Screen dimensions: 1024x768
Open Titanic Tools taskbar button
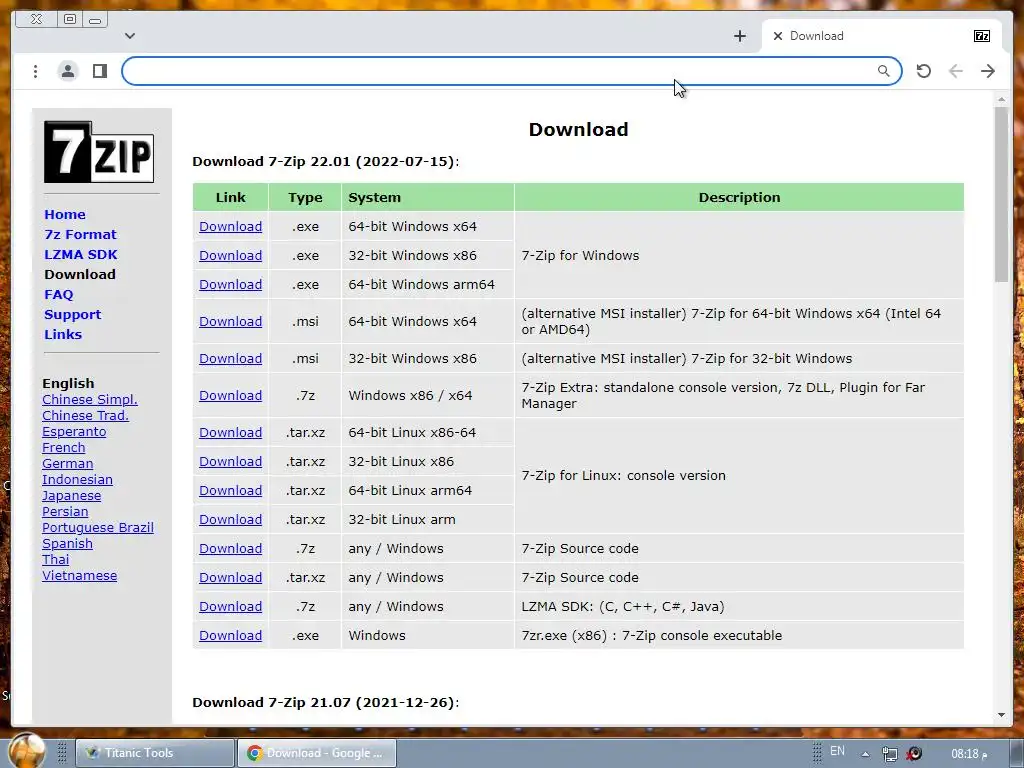tap(155, 753)
